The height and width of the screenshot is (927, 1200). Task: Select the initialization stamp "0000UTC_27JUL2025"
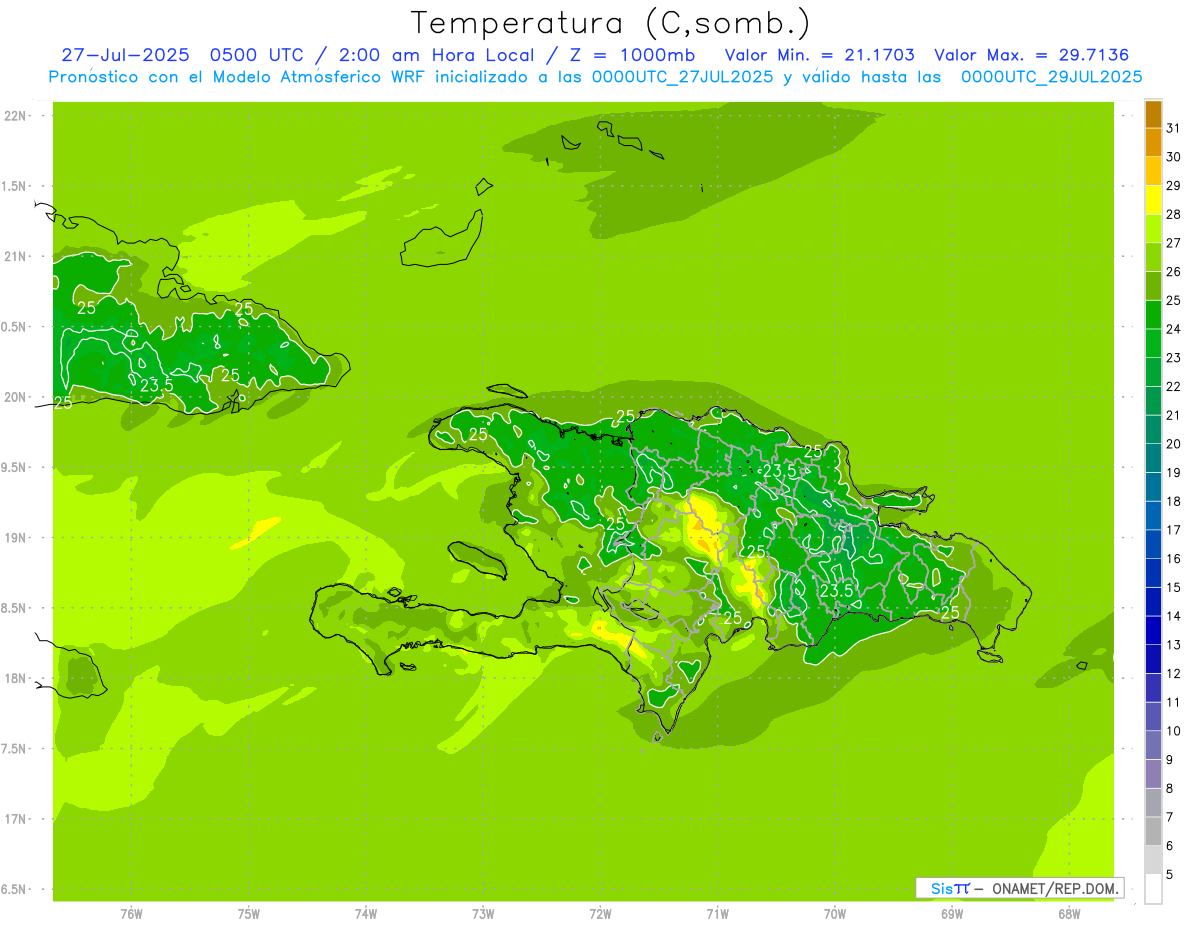(683, 77)
